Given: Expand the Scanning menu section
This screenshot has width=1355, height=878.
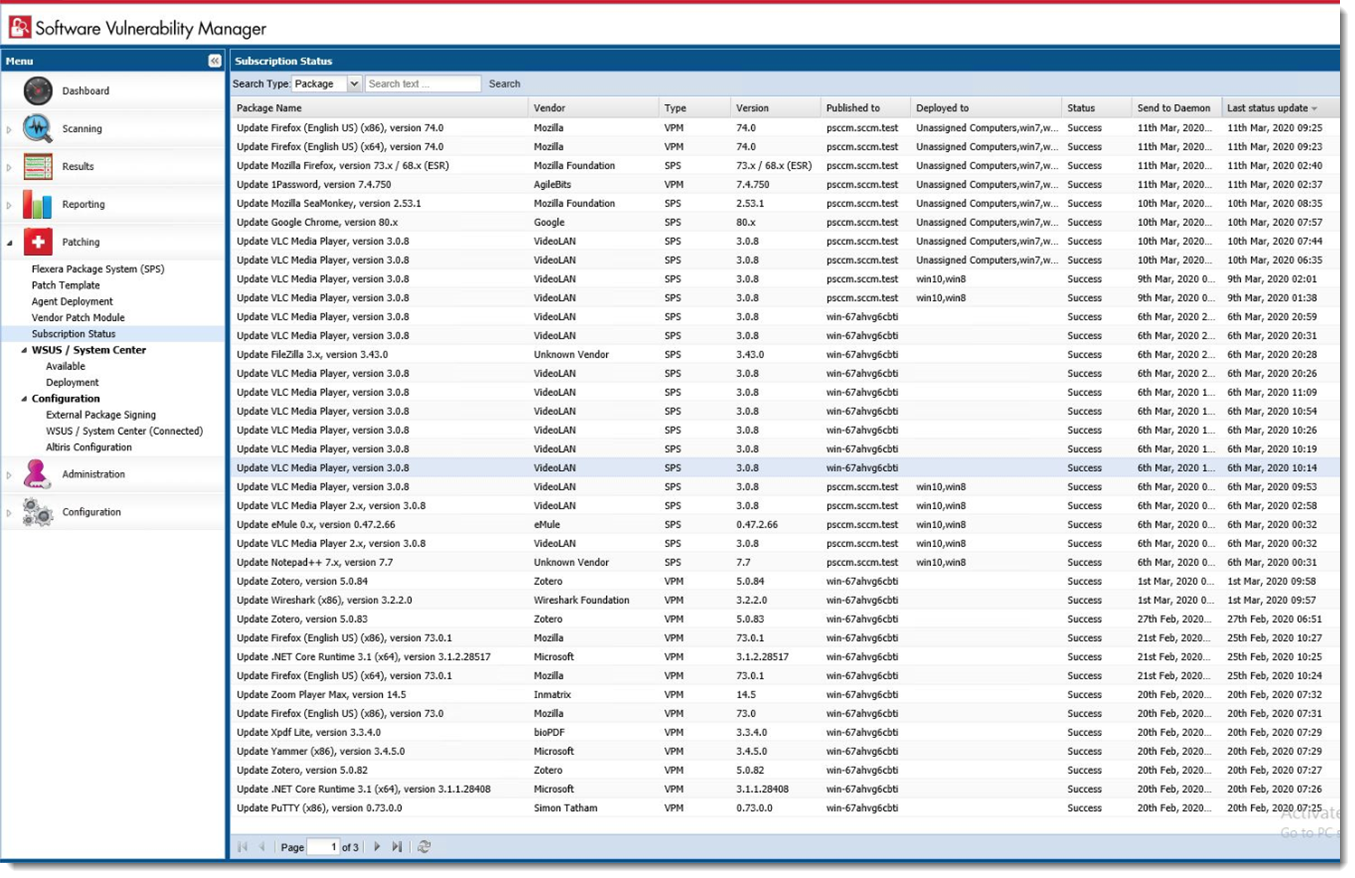Looking at the screenshot, I should pyautogui.click(x=9, y=130).
